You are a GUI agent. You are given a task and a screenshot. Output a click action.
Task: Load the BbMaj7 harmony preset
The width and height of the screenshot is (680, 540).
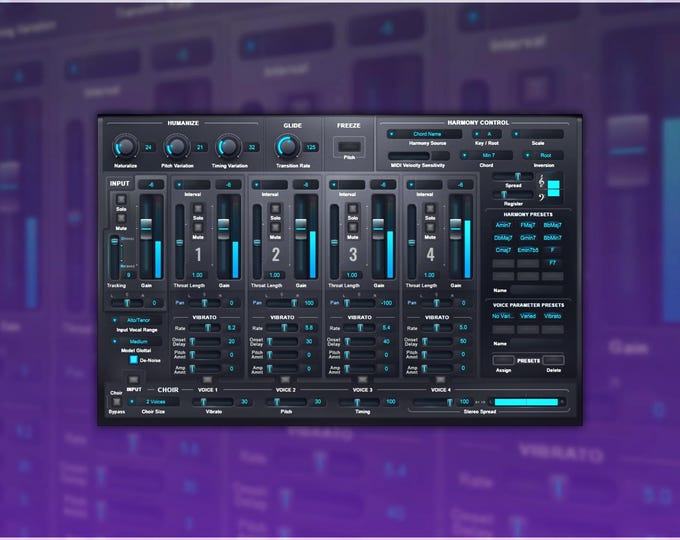click(552, 225)
